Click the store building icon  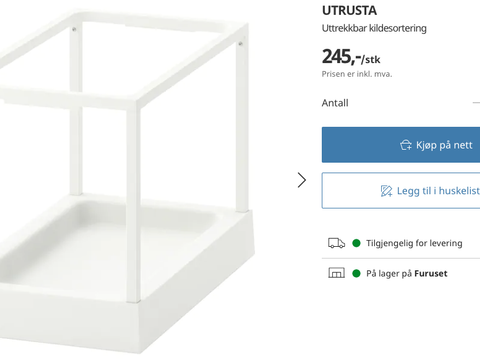pos(336,273)
